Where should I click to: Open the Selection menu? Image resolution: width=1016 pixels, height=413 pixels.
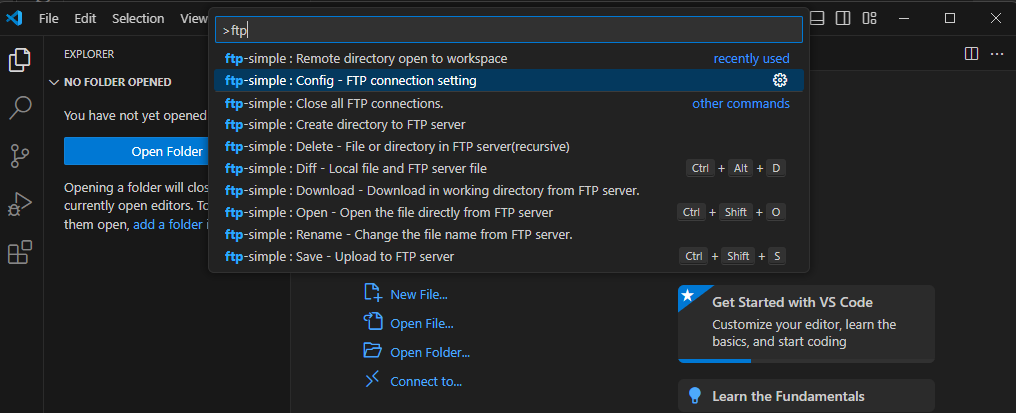(x=138, y=18)
